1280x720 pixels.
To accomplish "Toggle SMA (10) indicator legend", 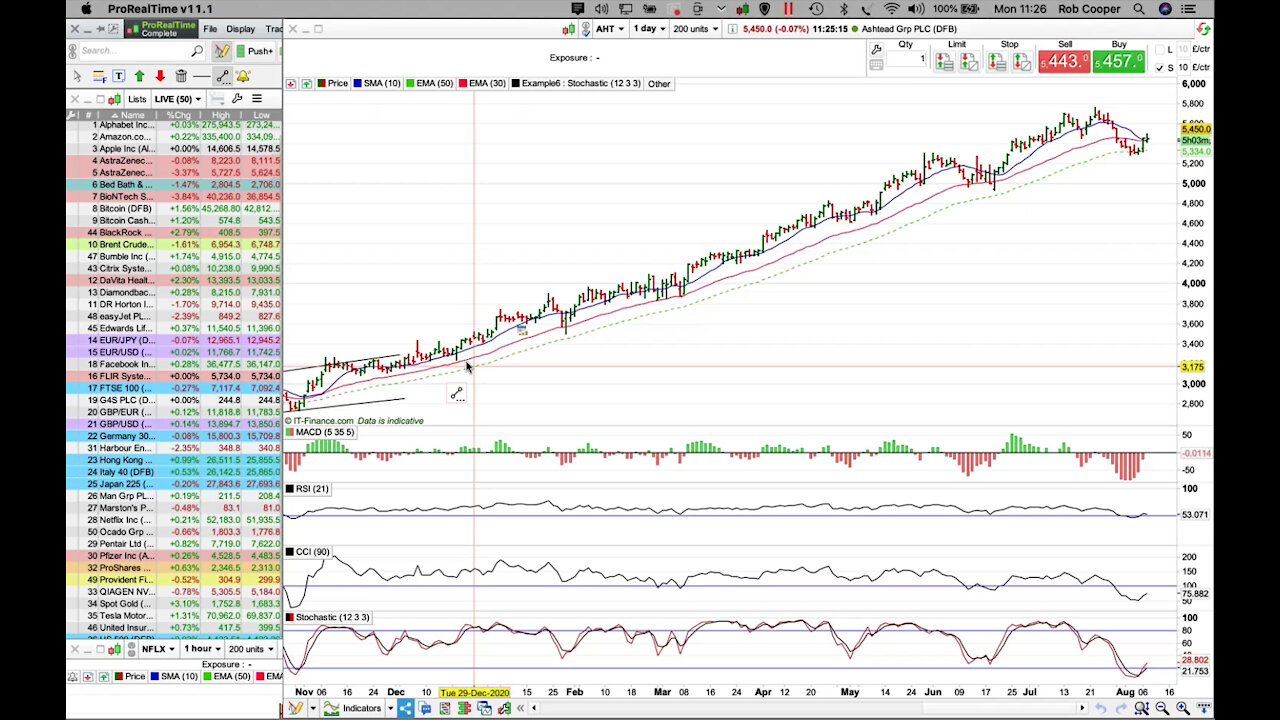I will [377, 84].
